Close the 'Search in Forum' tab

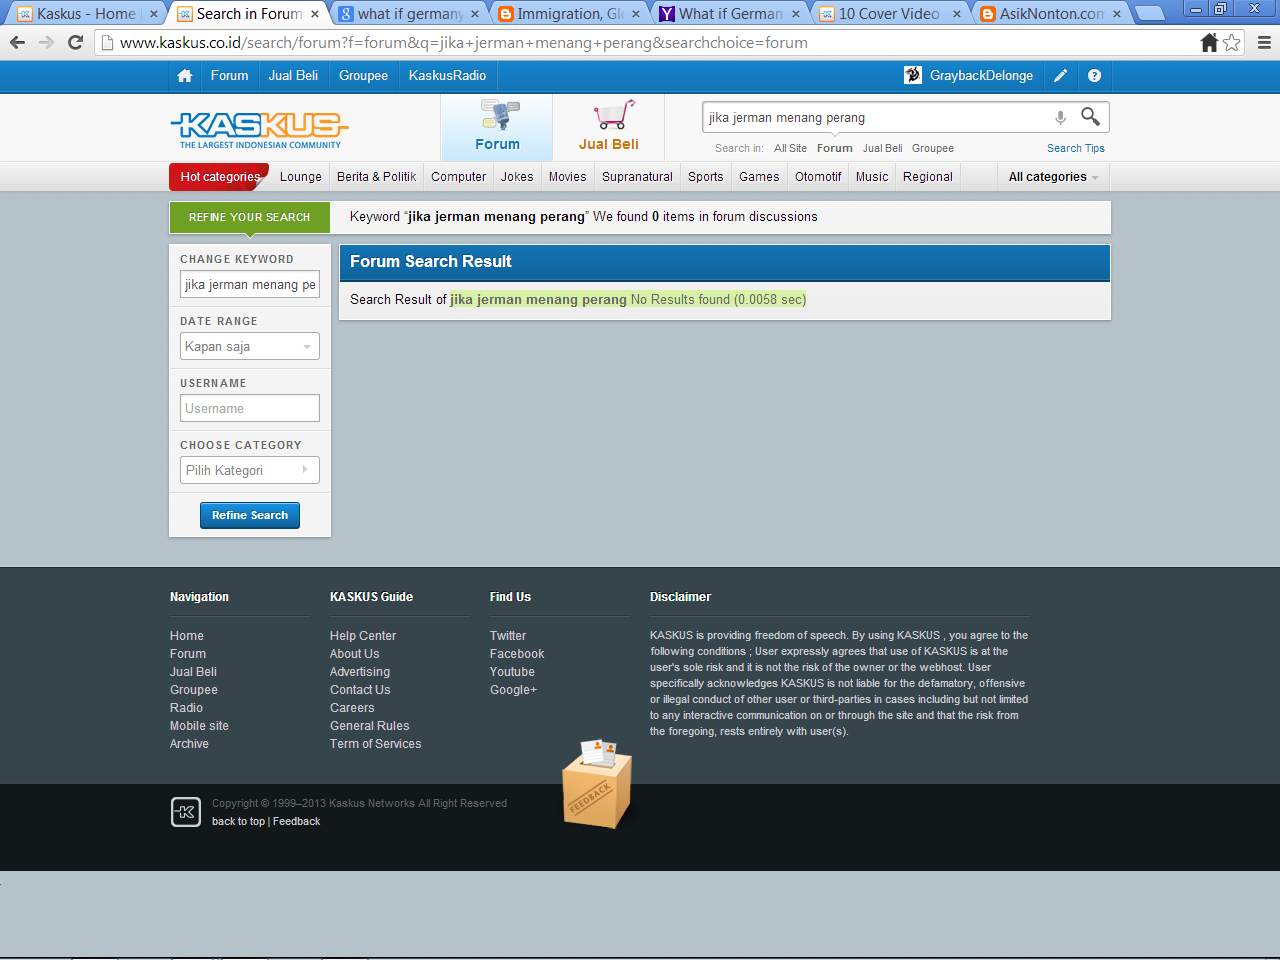point(315,14)
